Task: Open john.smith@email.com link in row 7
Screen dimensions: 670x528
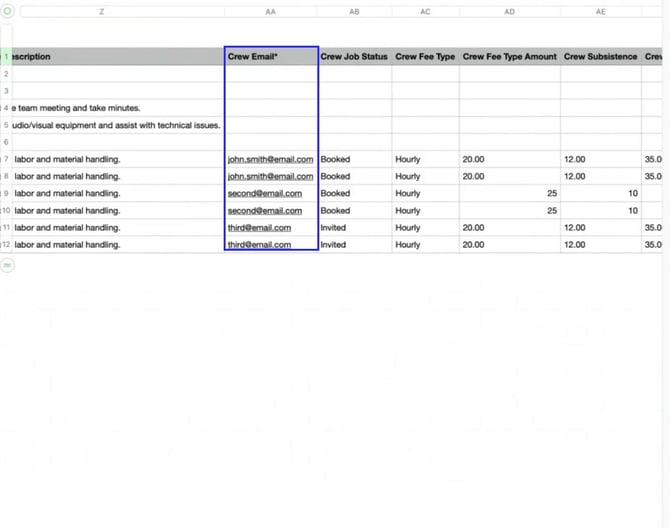Action: point(270,159)
